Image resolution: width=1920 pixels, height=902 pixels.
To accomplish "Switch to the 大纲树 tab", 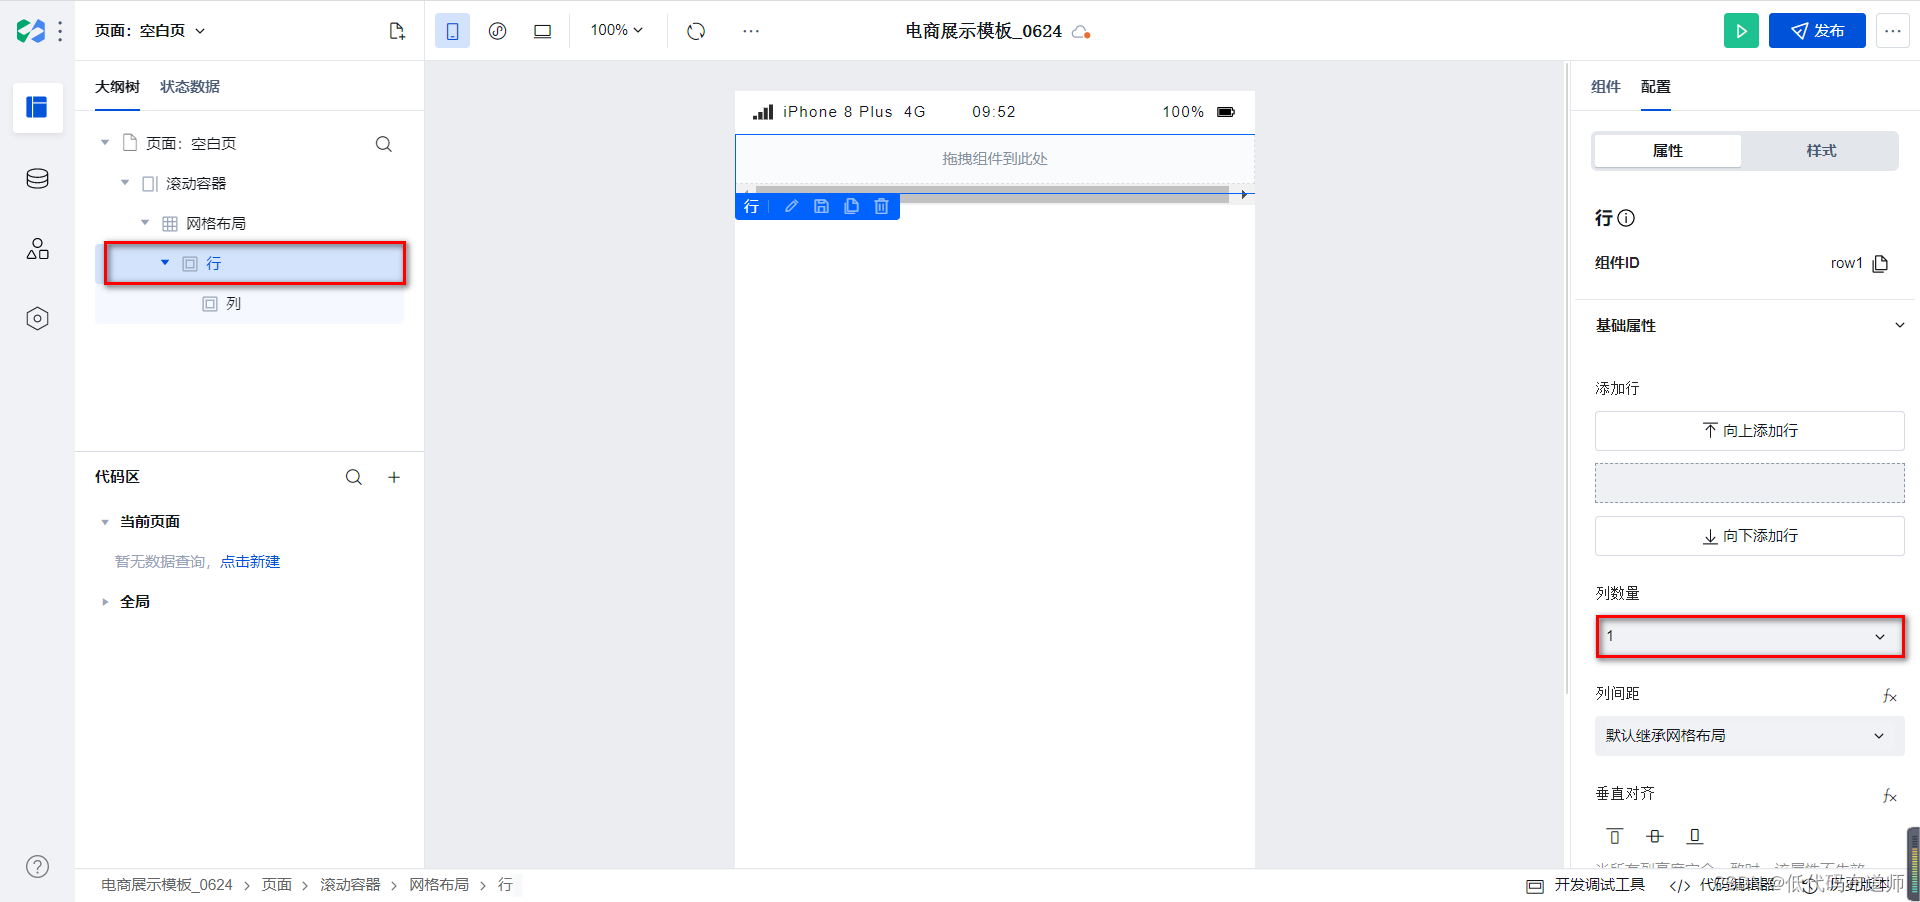I will tap(117, 87).
